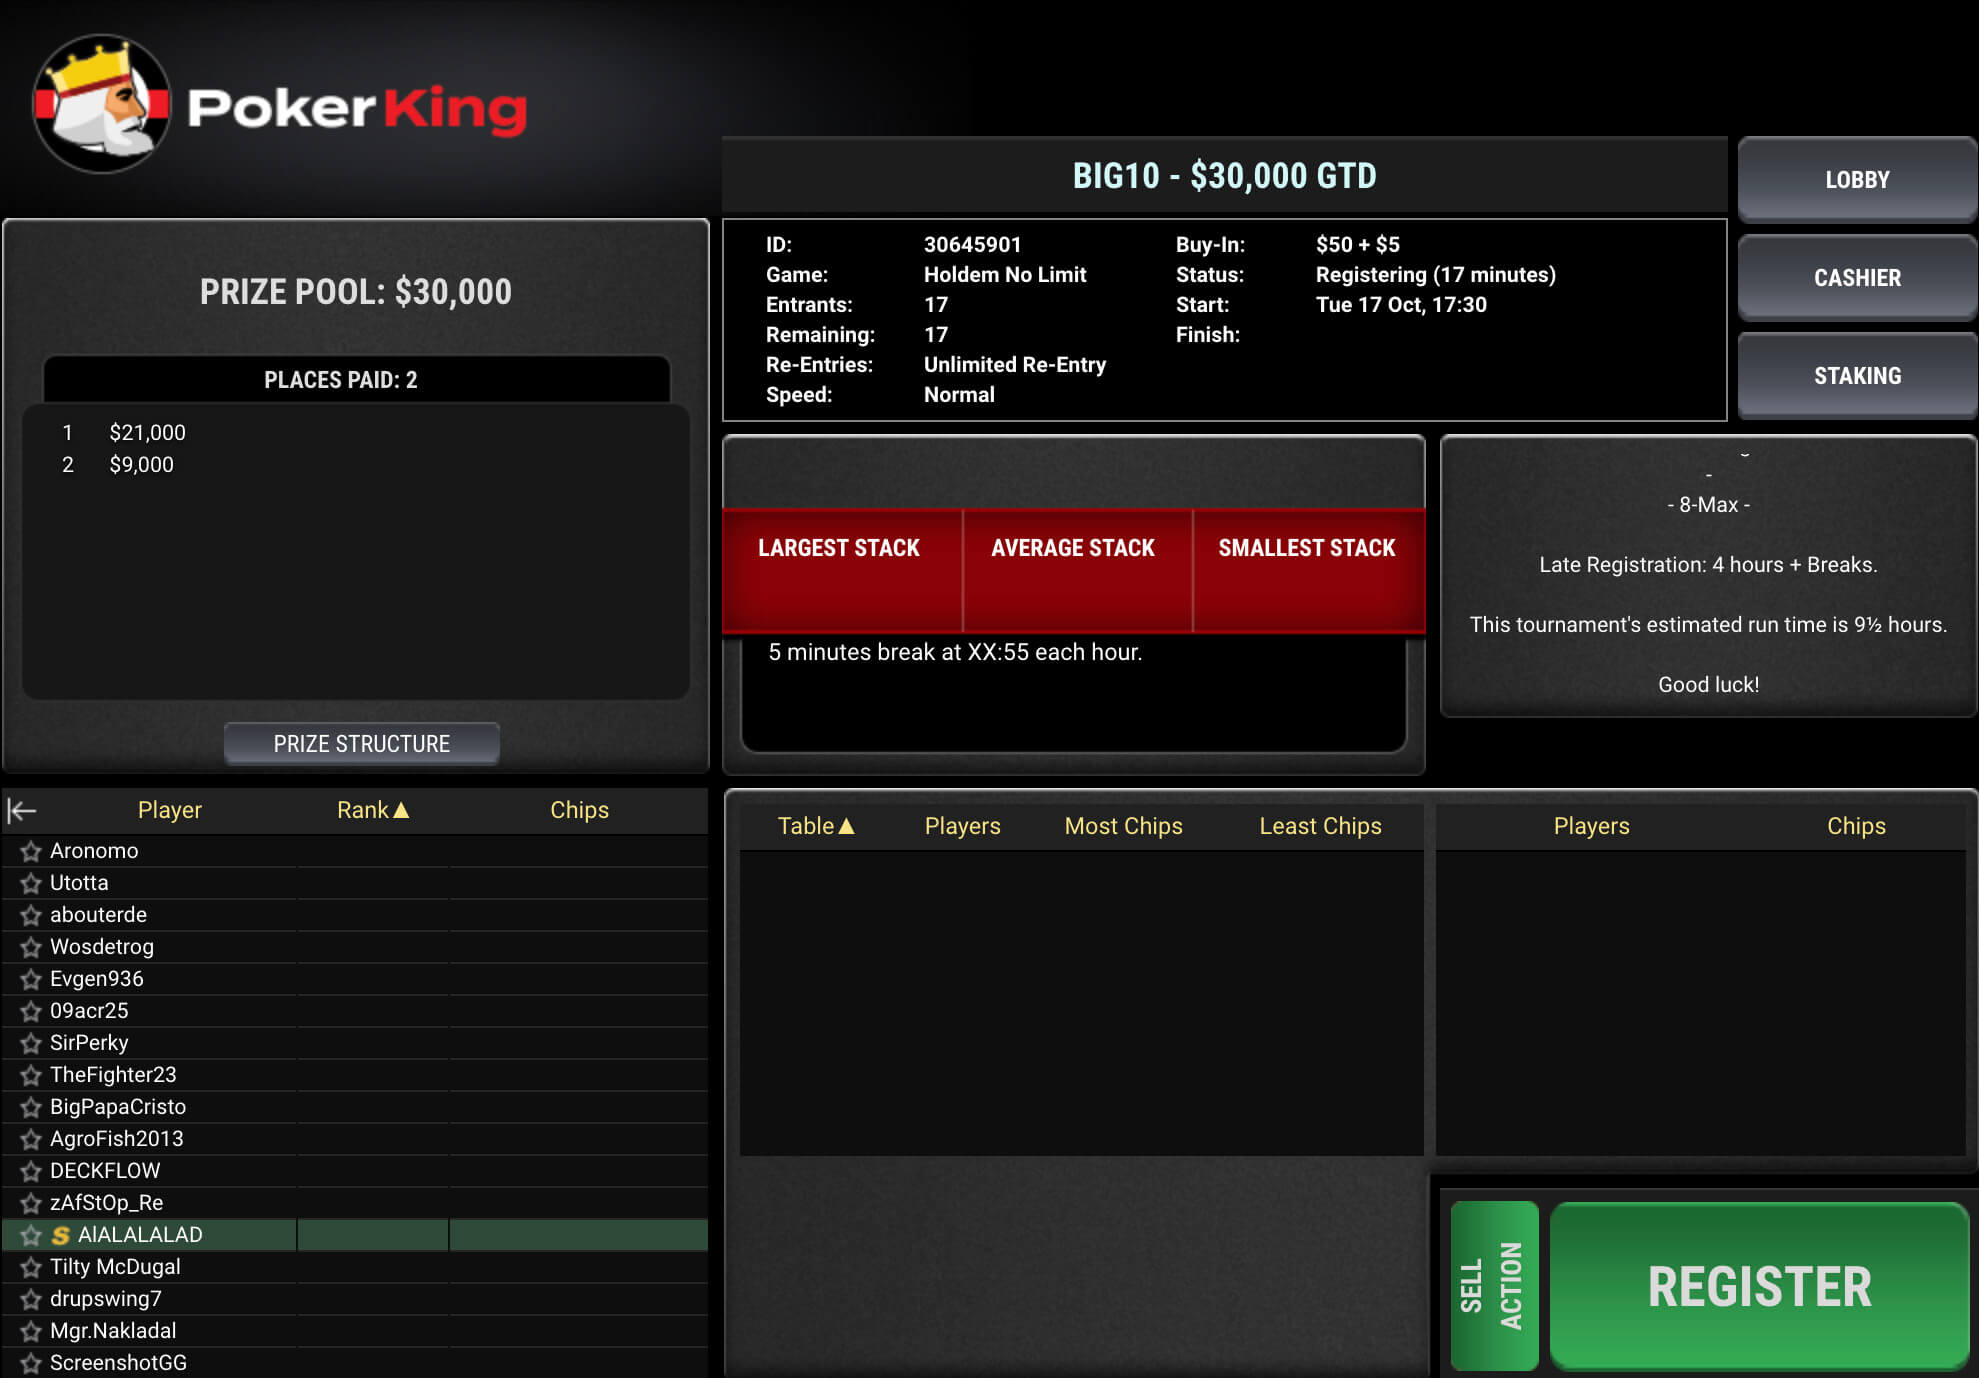This screenshot has width=1979, height=1378.
Task: Toggle favorite star for BigPapaCristo
Action: (31, 1107)
